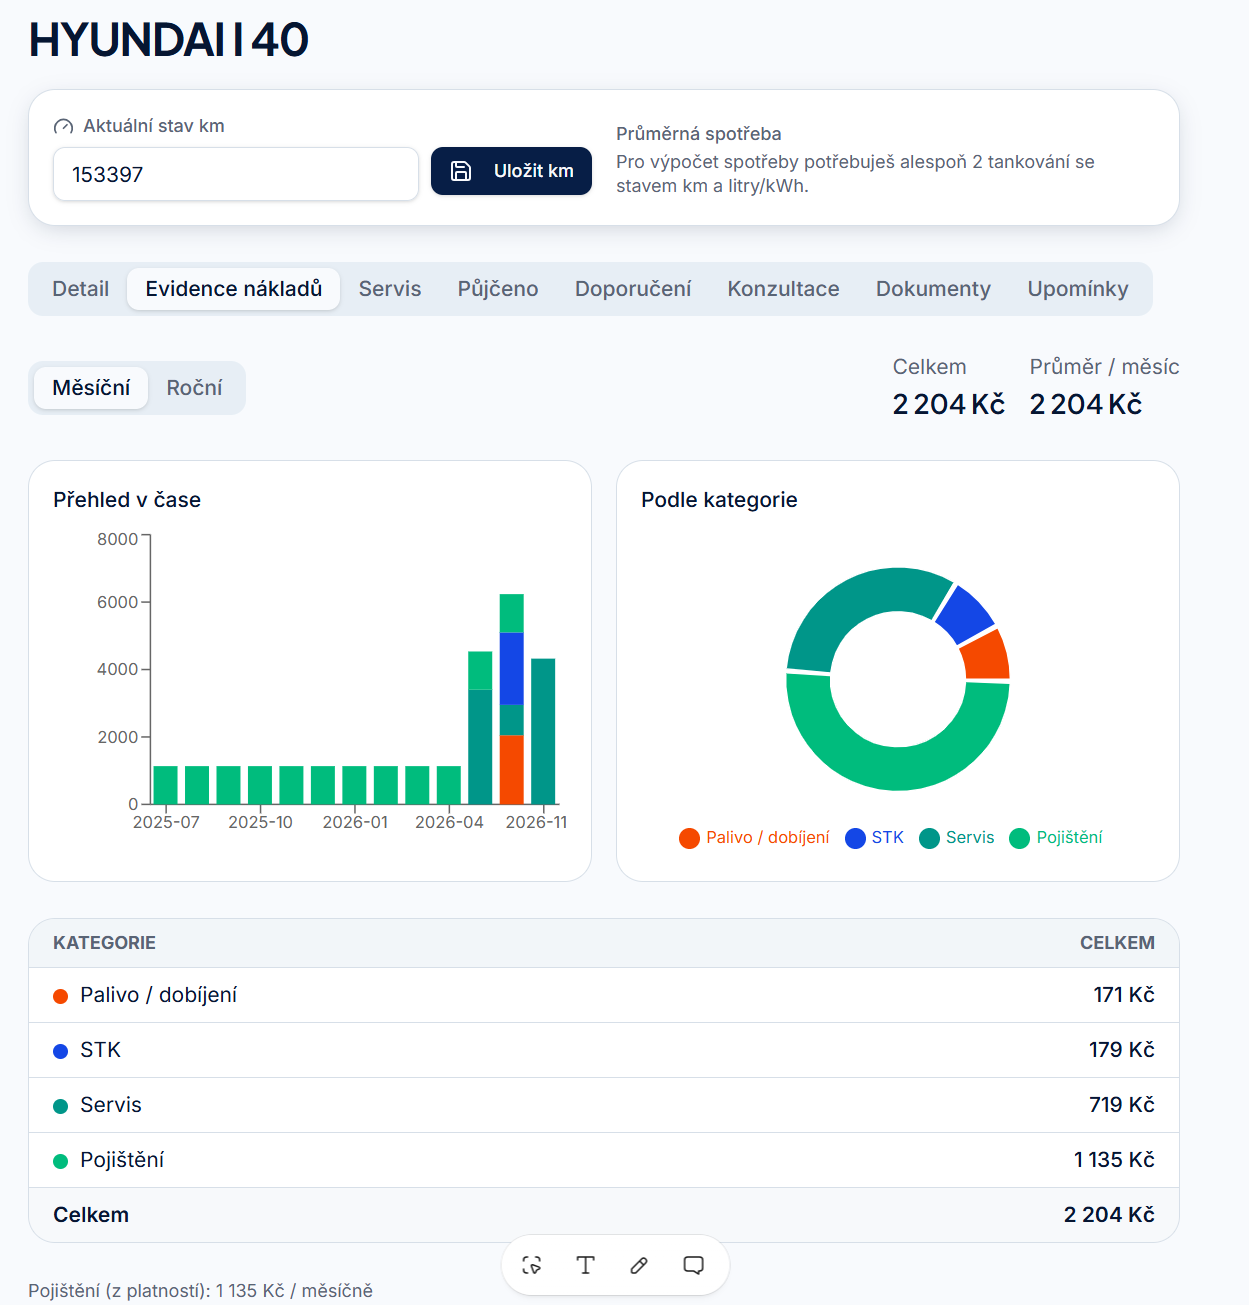
Task: Toggle Palivo / dobíjení legend dot in donut chart
Action: pyautogui.click(x=689, y=838)
